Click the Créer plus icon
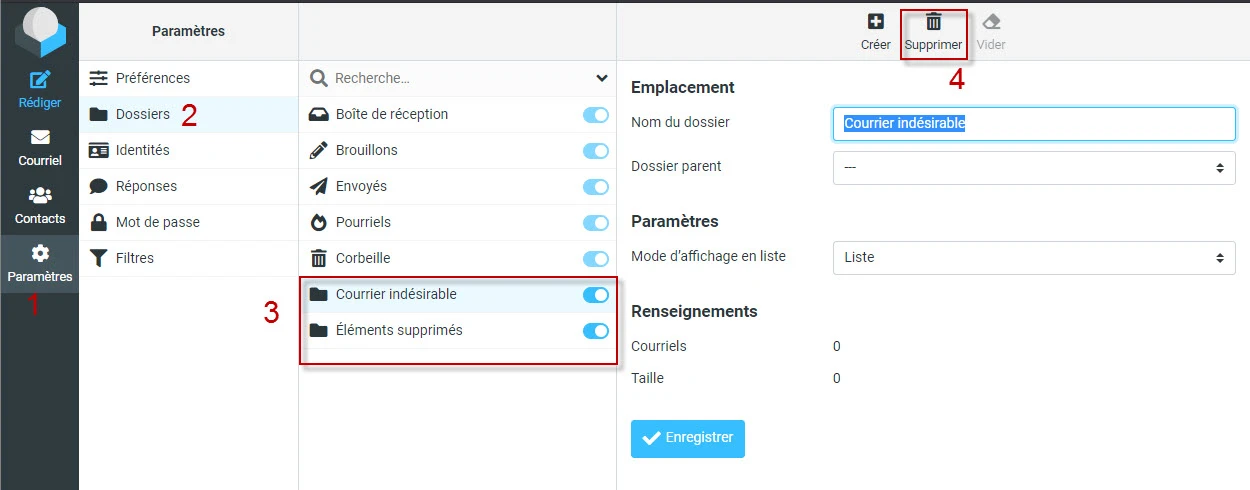Image resolution: width=1250 pixels, height=490 pixels. click(875, 22)
